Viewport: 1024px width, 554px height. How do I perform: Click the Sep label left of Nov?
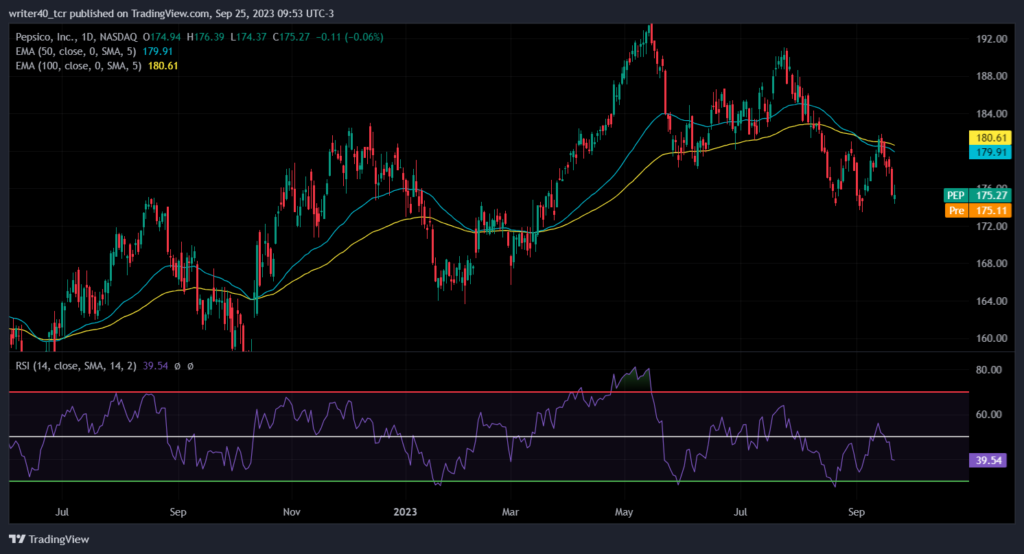coord(178,512)
